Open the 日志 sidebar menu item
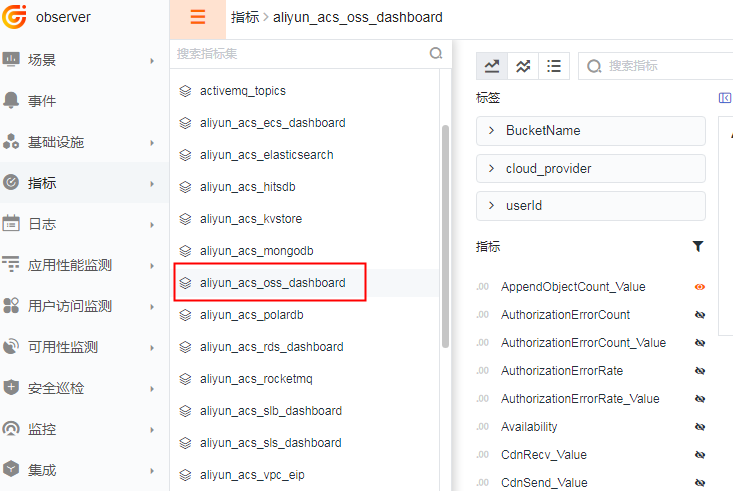Viewport: 733px width, 491px height. pos(84,224)
